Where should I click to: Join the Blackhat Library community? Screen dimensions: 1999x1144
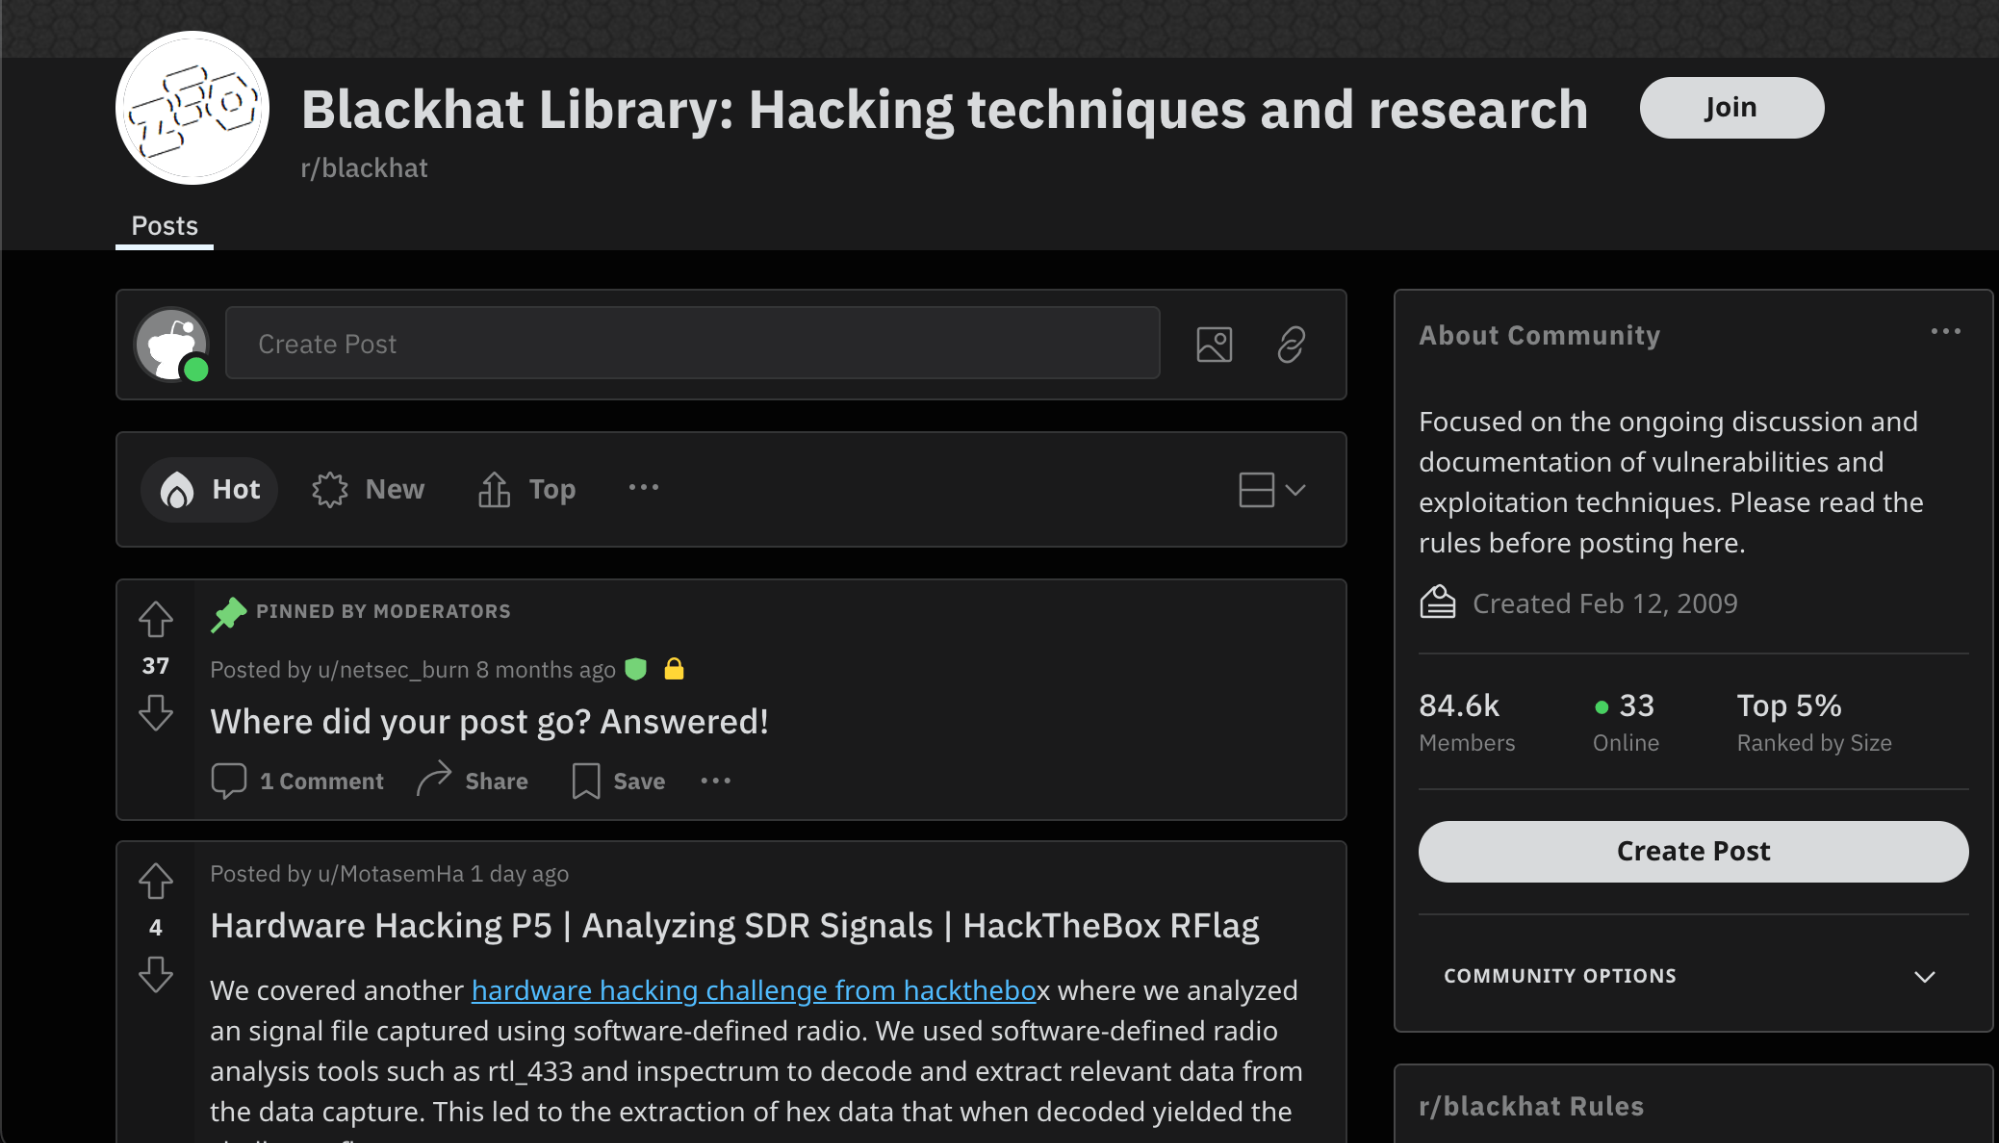pos(1731,107)
